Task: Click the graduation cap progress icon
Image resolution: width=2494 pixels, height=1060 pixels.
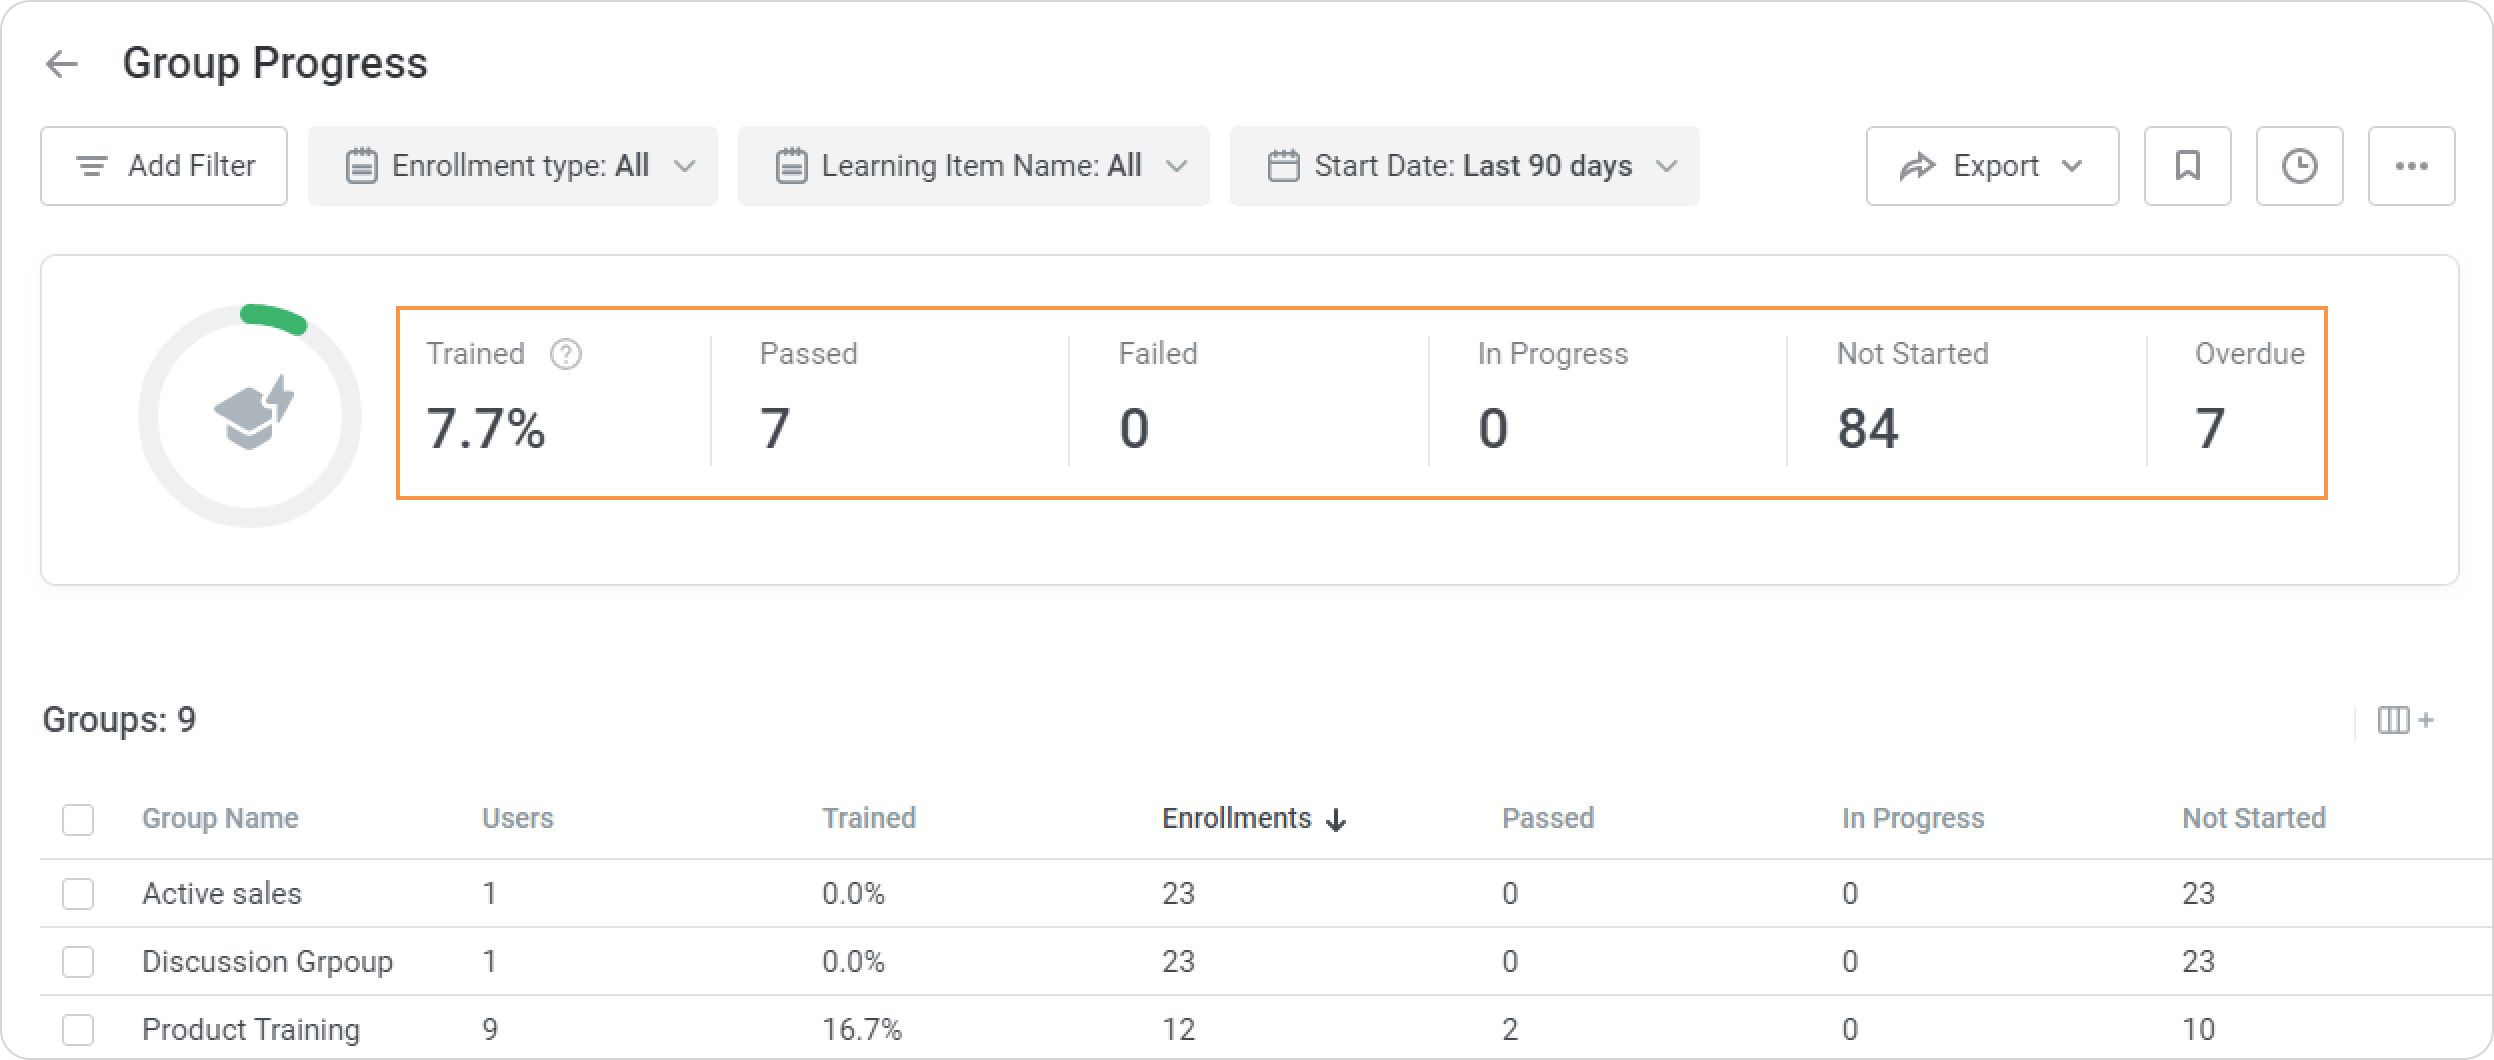Action: (x=252, y=414)
